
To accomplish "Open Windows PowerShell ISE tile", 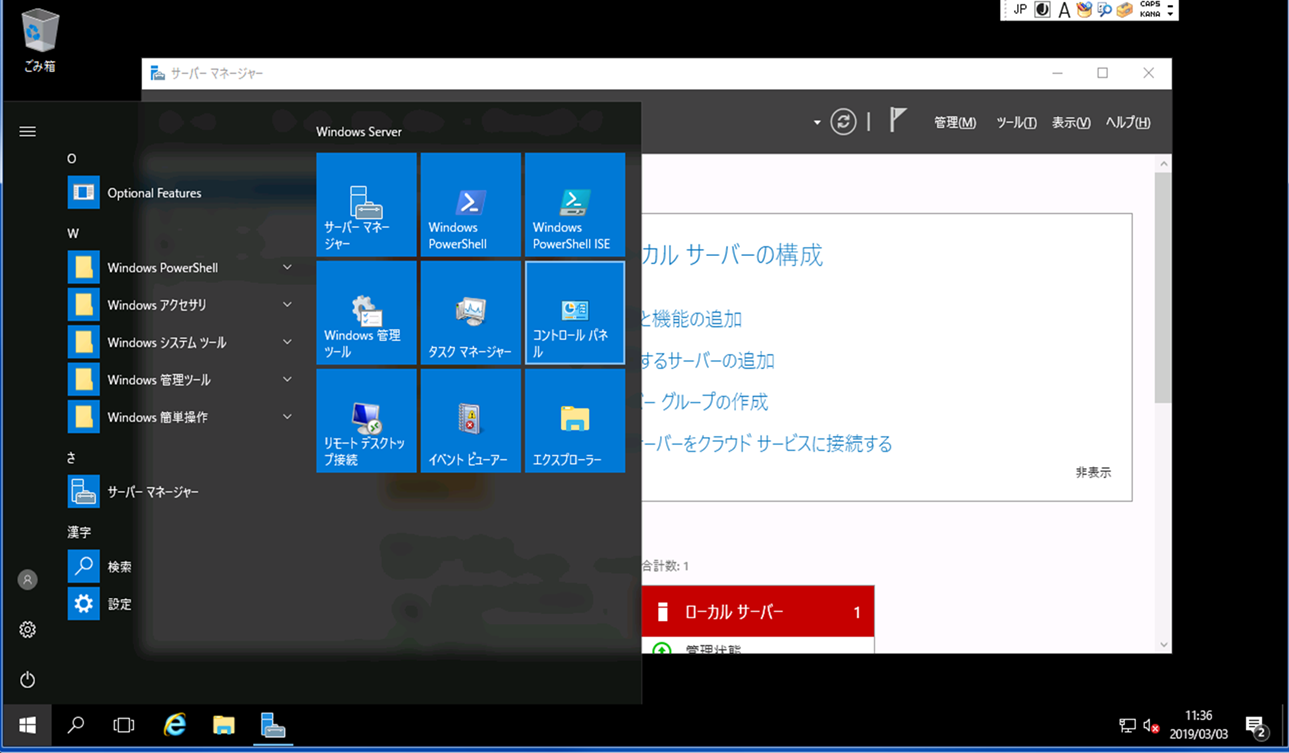I will (575, 204).
